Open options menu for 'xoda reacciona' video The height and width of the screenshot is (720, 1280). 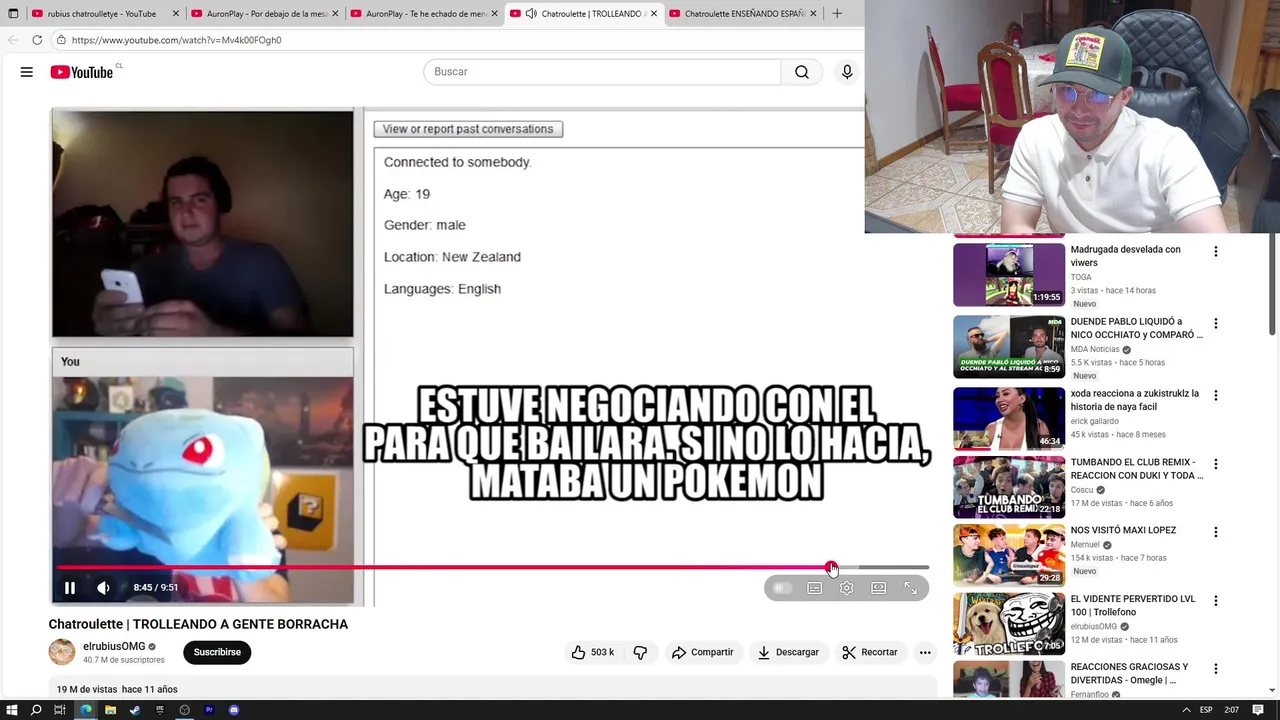pos(1216,396)
